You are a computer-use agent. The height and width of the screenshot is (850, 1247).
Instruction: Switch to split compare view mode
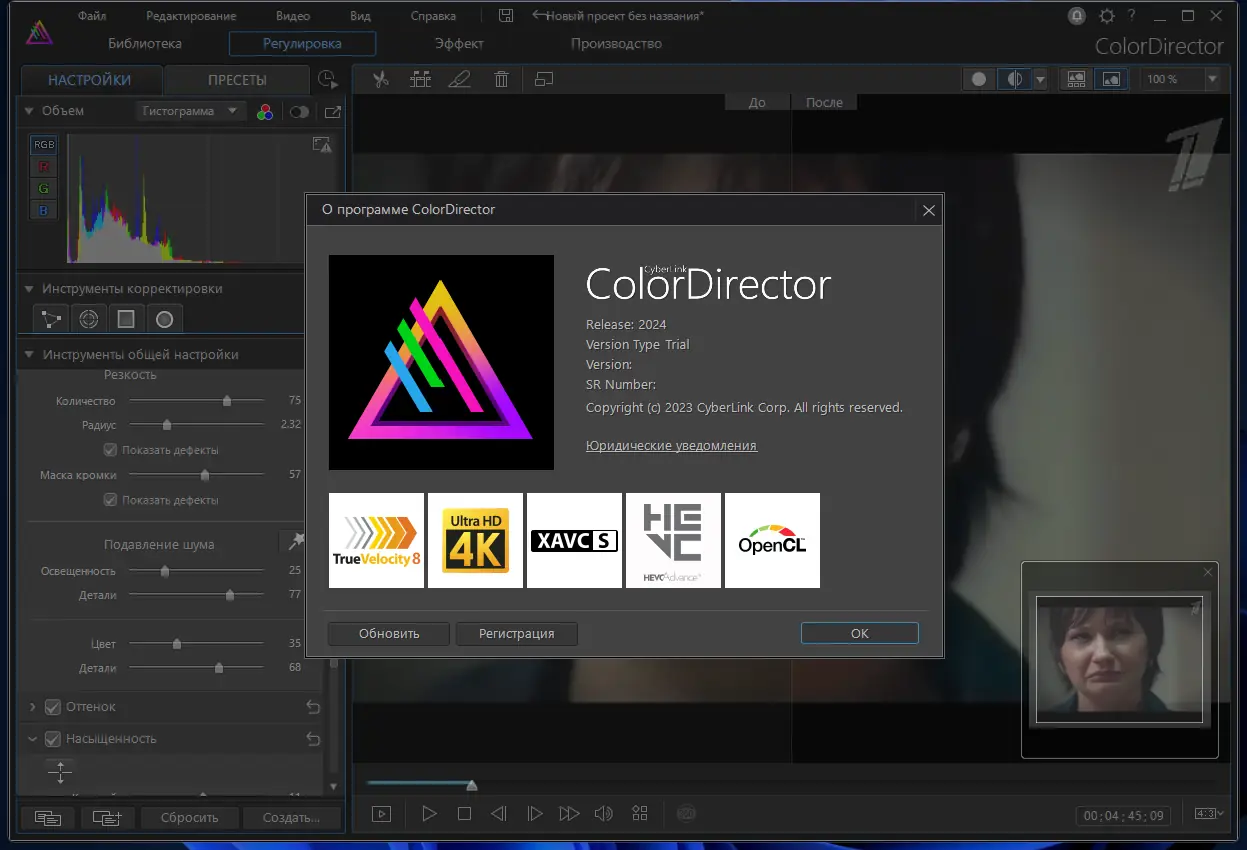1014,79
